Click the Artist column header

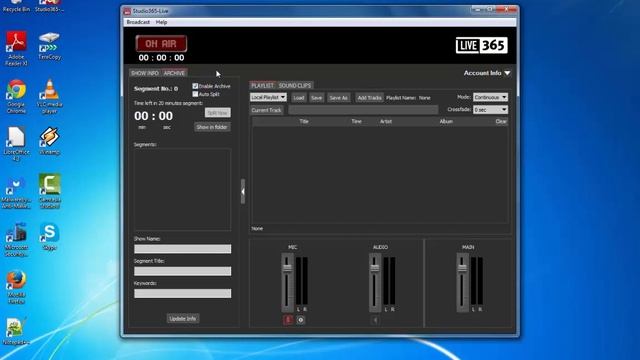386,122
